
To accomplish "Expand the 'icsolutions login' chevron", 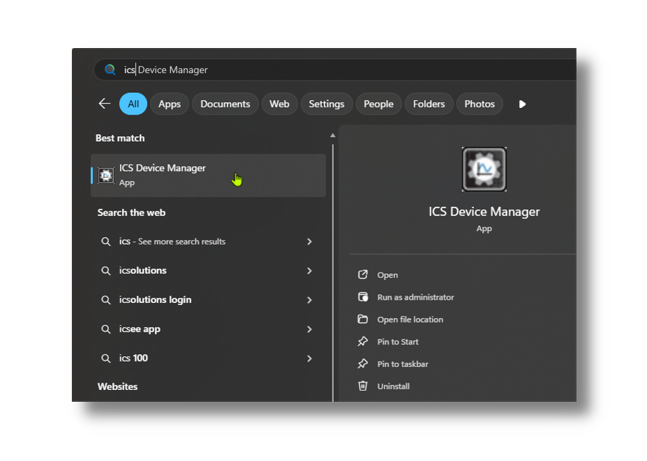I will tap(309, 300).
